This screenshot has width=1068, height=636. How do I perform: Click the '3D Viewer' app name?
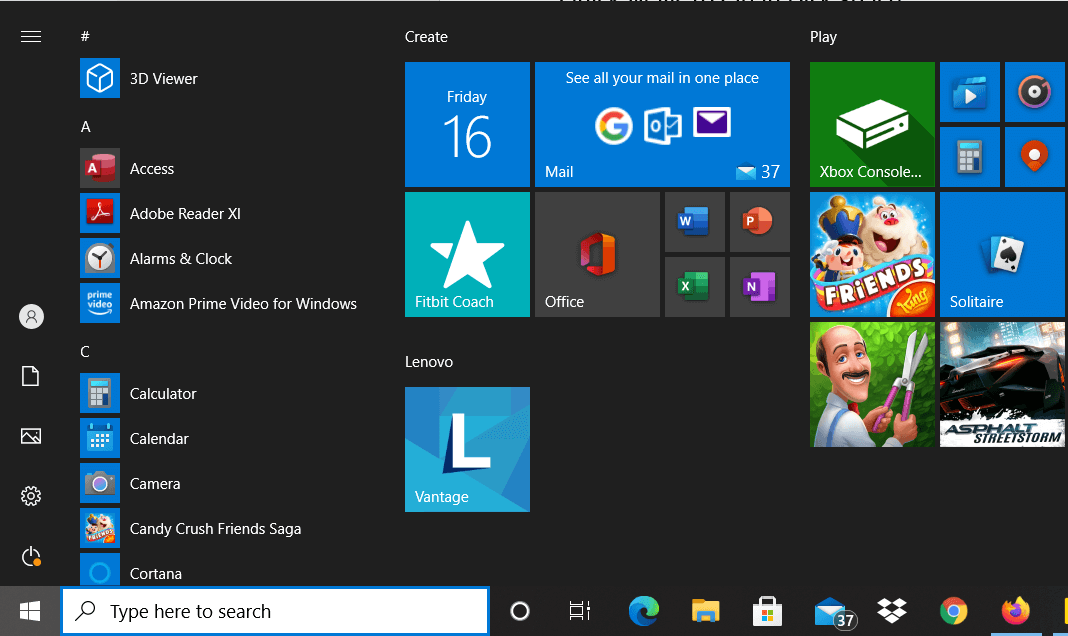[x=163, y=78]
